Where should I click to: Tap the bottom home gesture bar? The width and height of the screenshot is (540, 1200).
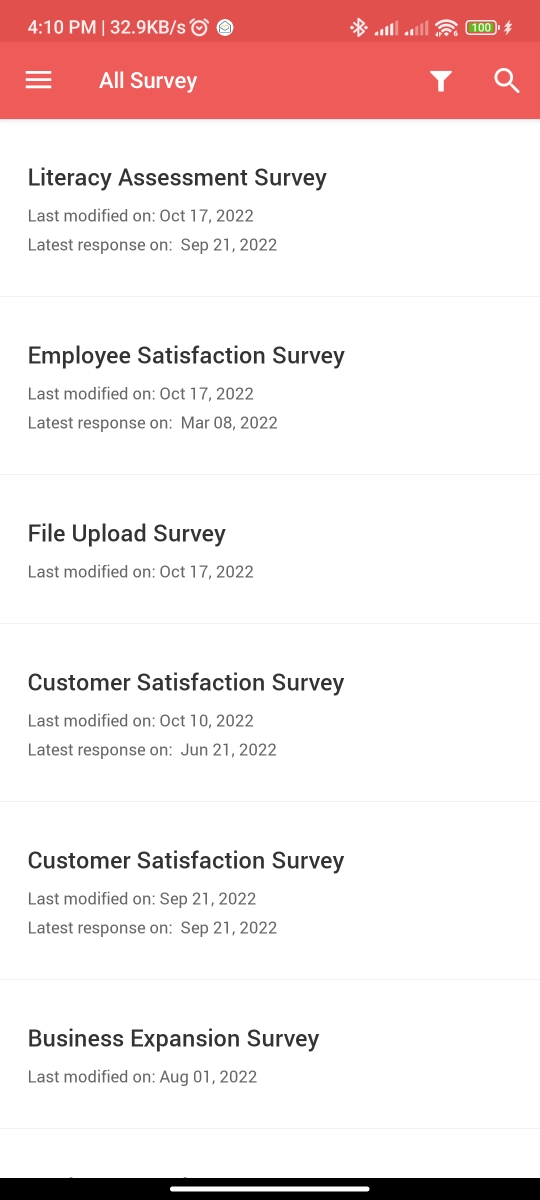coord(270,1188)
